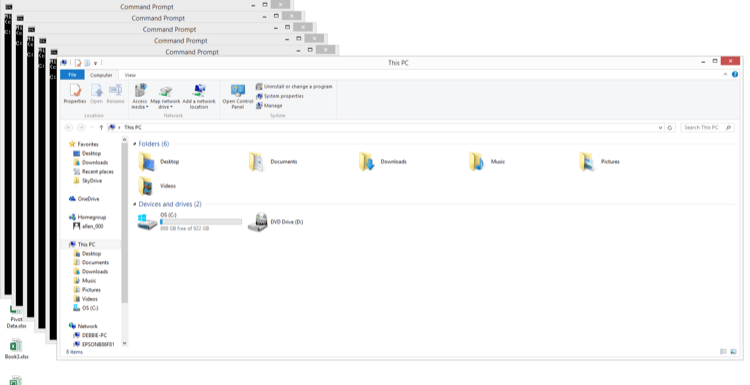Collapse the ribbon with the chevron
Image resolution: width=750 pixels, height=385 pixels.
(725, 75)
